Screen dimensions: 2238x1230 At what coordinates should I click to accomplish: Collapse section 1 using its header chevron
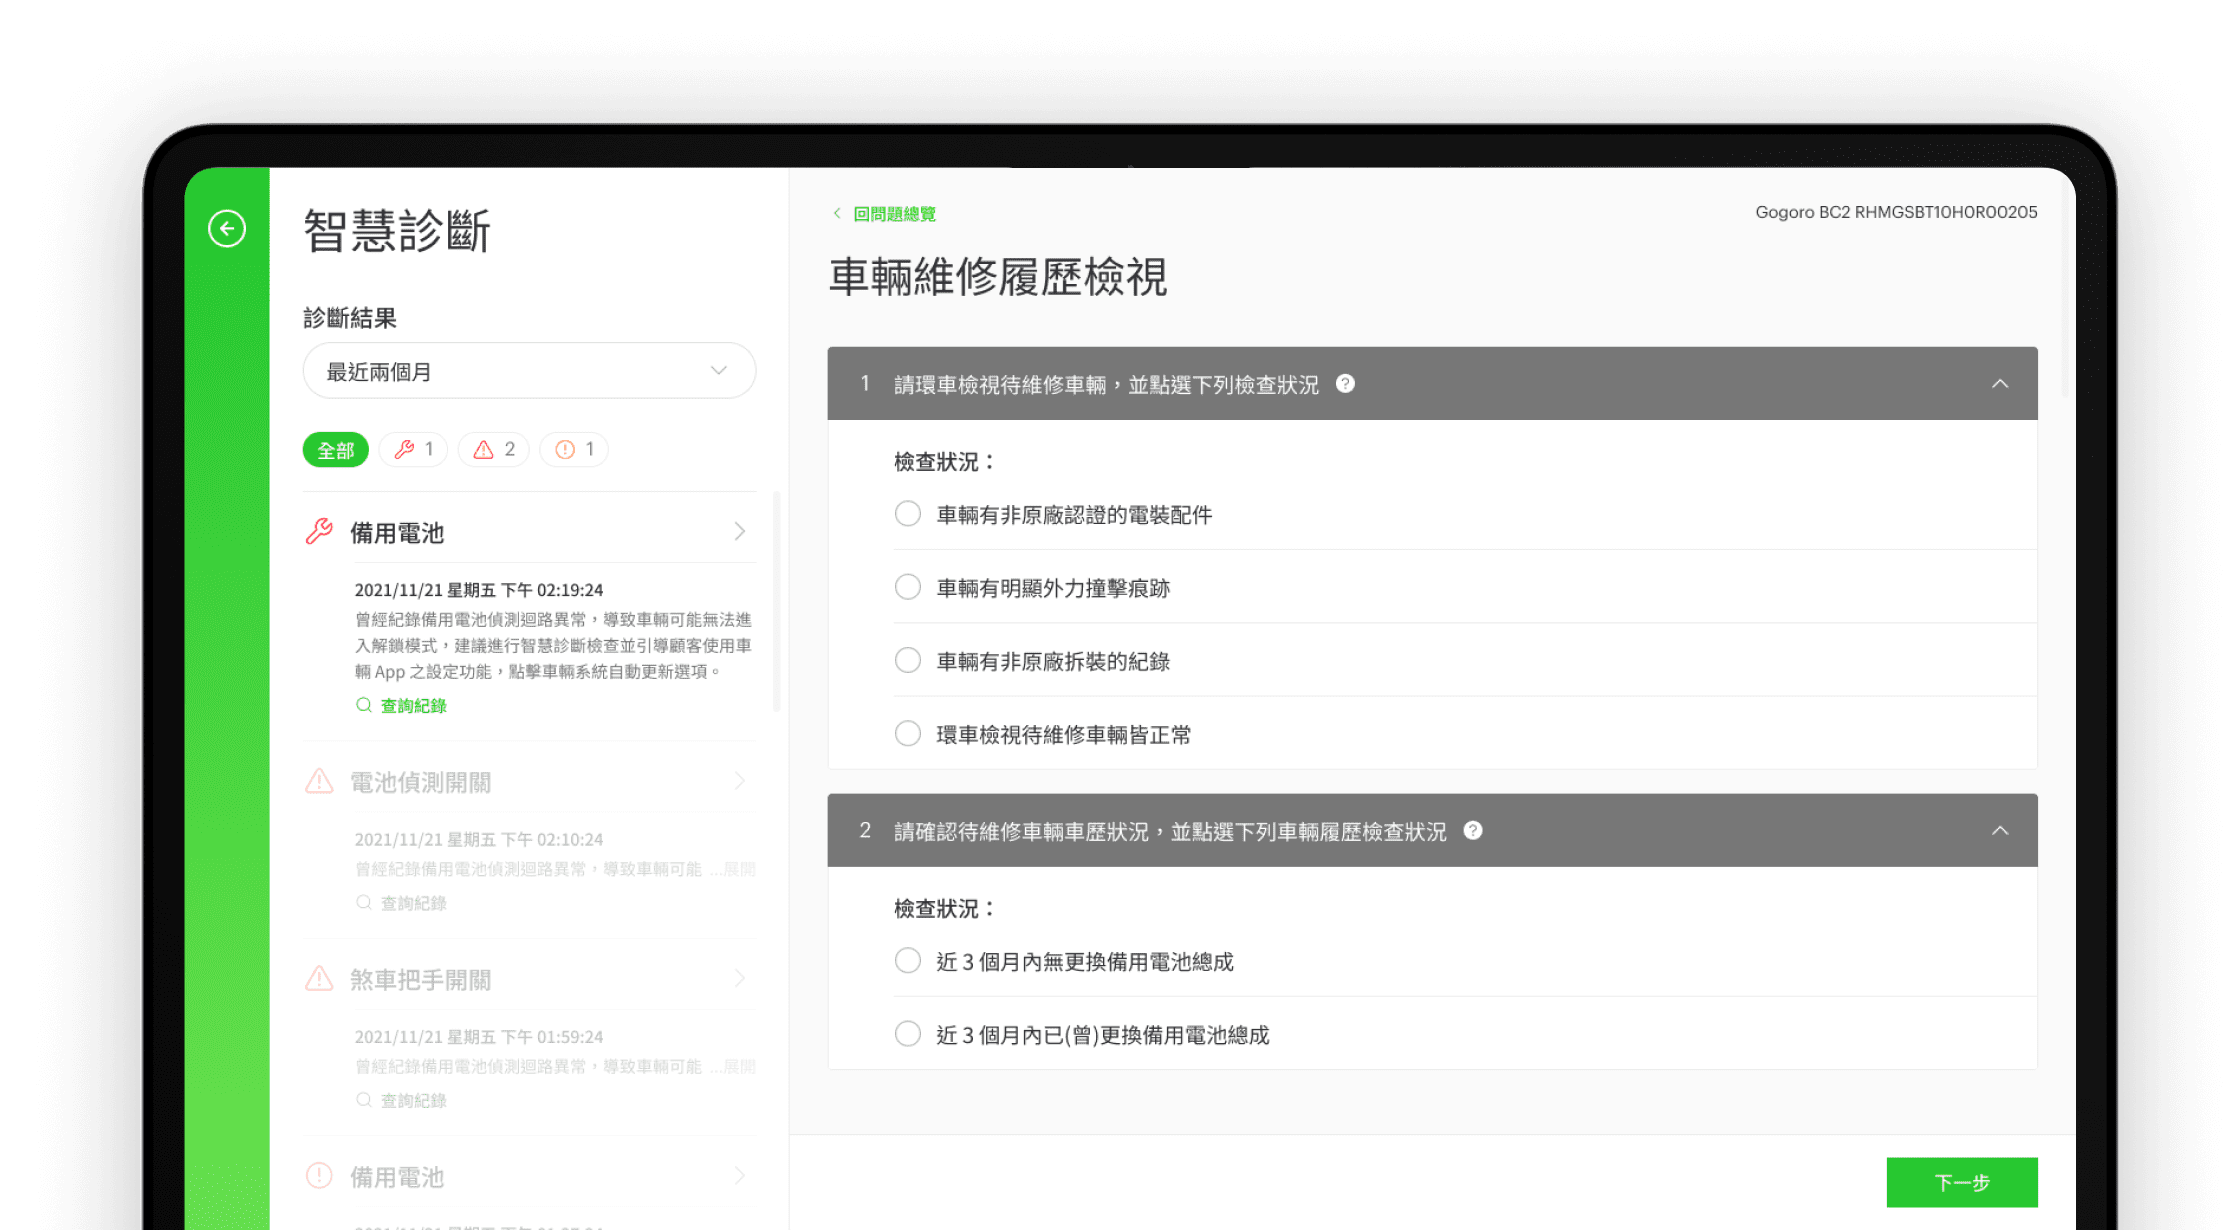(1999, 384)
